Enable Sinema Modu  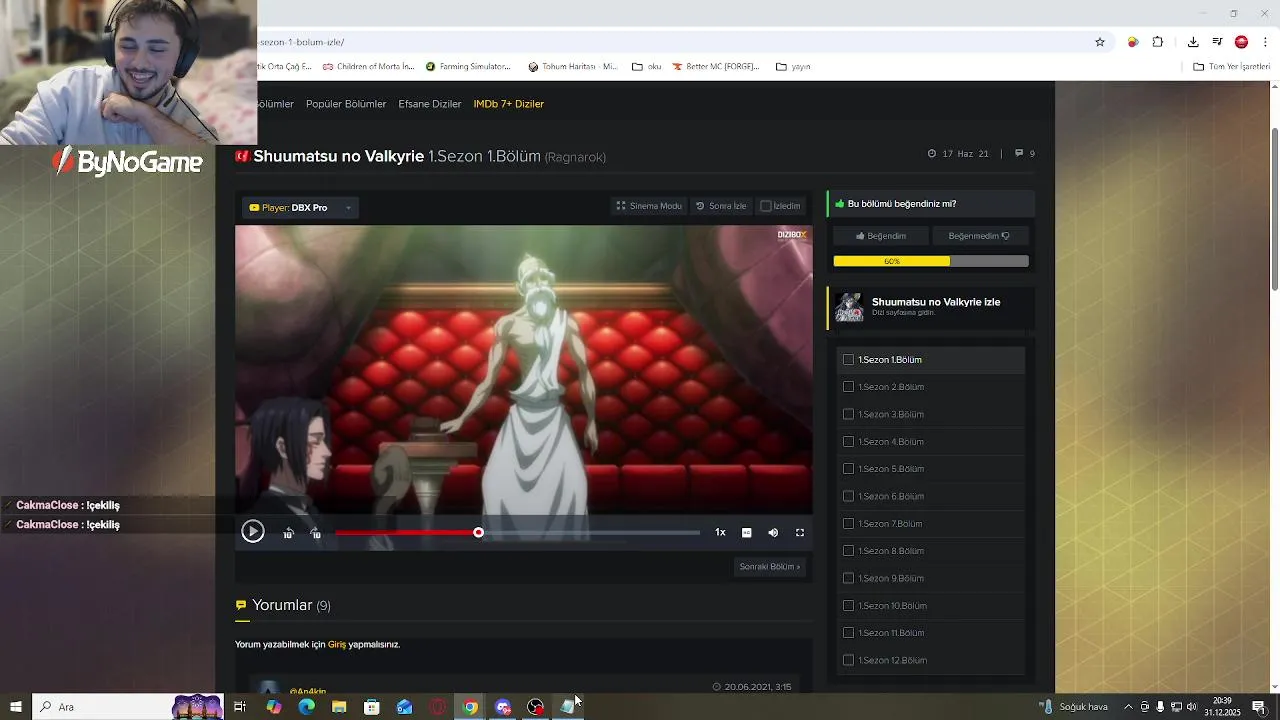tap(649, 206)
